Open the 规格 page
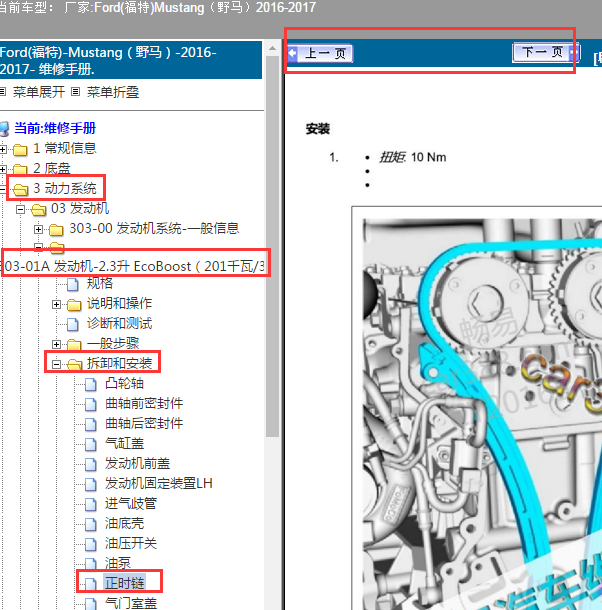Screen dimensions: 602x610 (x=100, y=283)
